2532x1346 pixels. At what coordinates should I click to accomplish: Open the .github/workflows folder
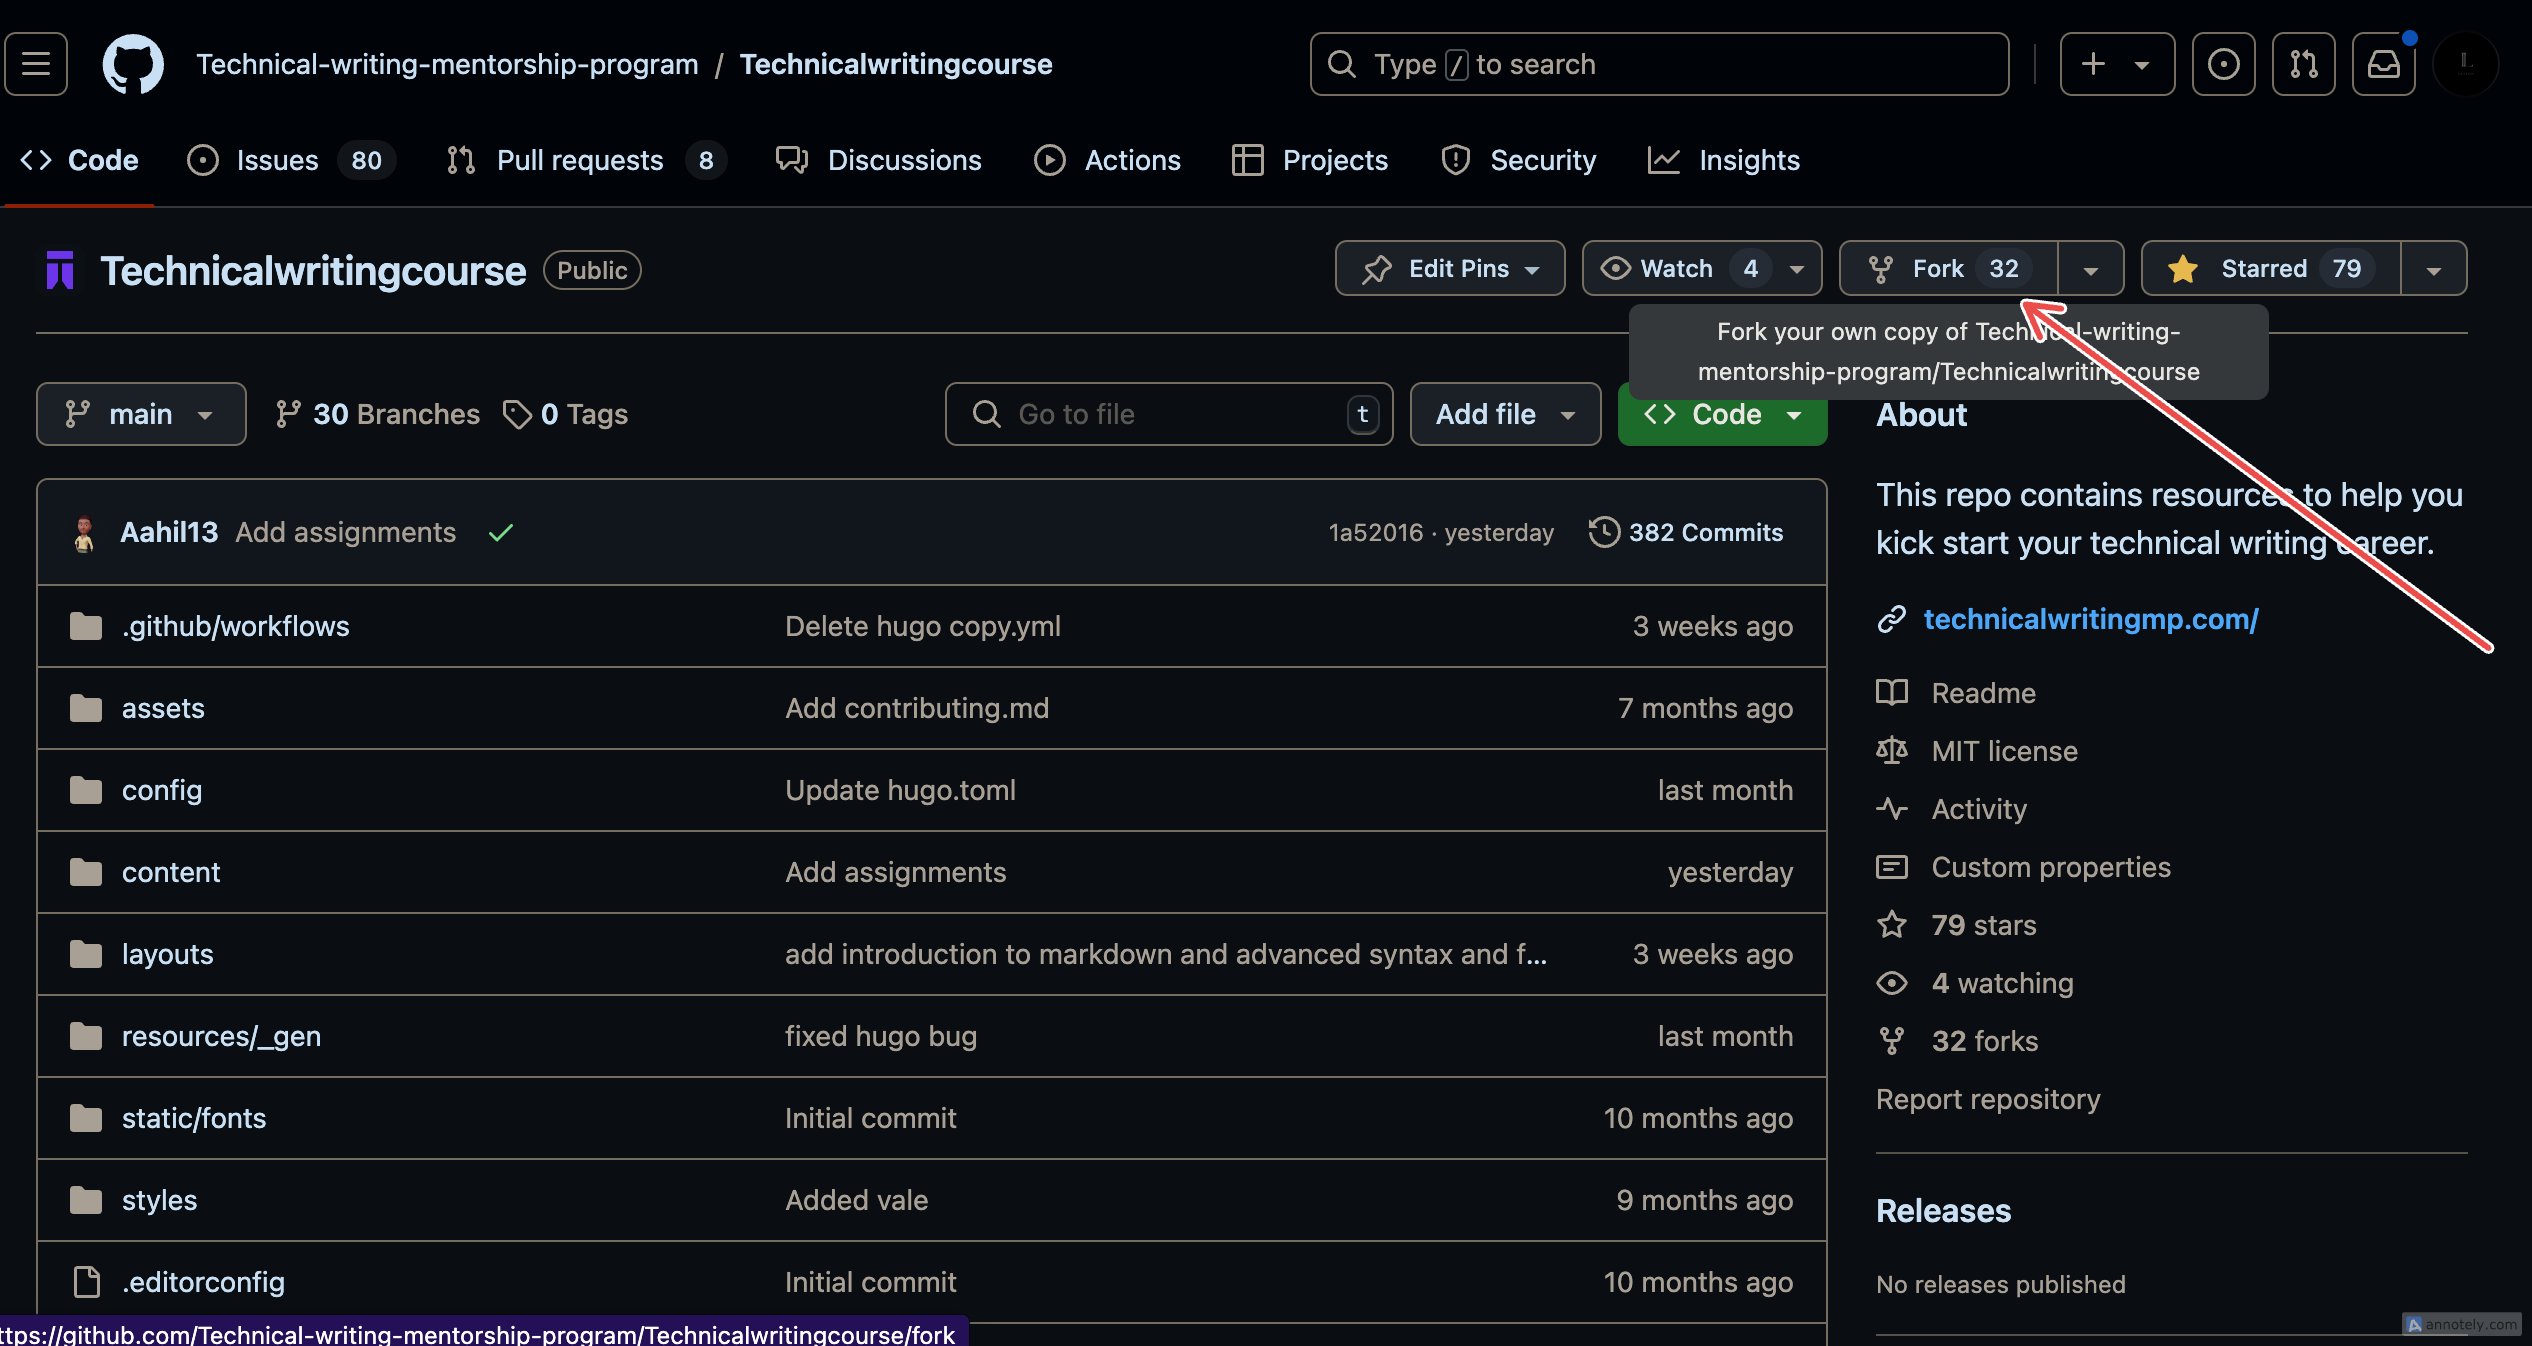click(236, 626)
